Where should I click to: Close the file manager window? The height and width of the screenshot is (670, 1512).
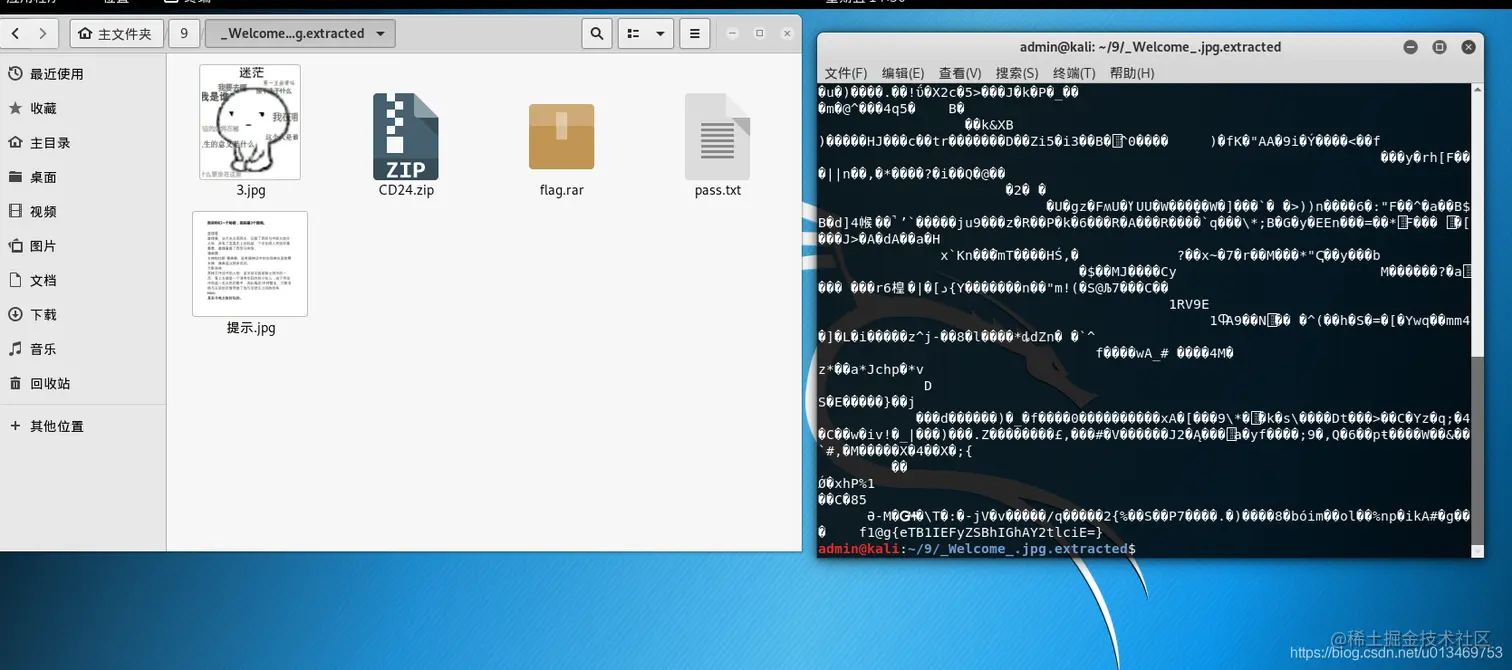(x=787, y=33)
